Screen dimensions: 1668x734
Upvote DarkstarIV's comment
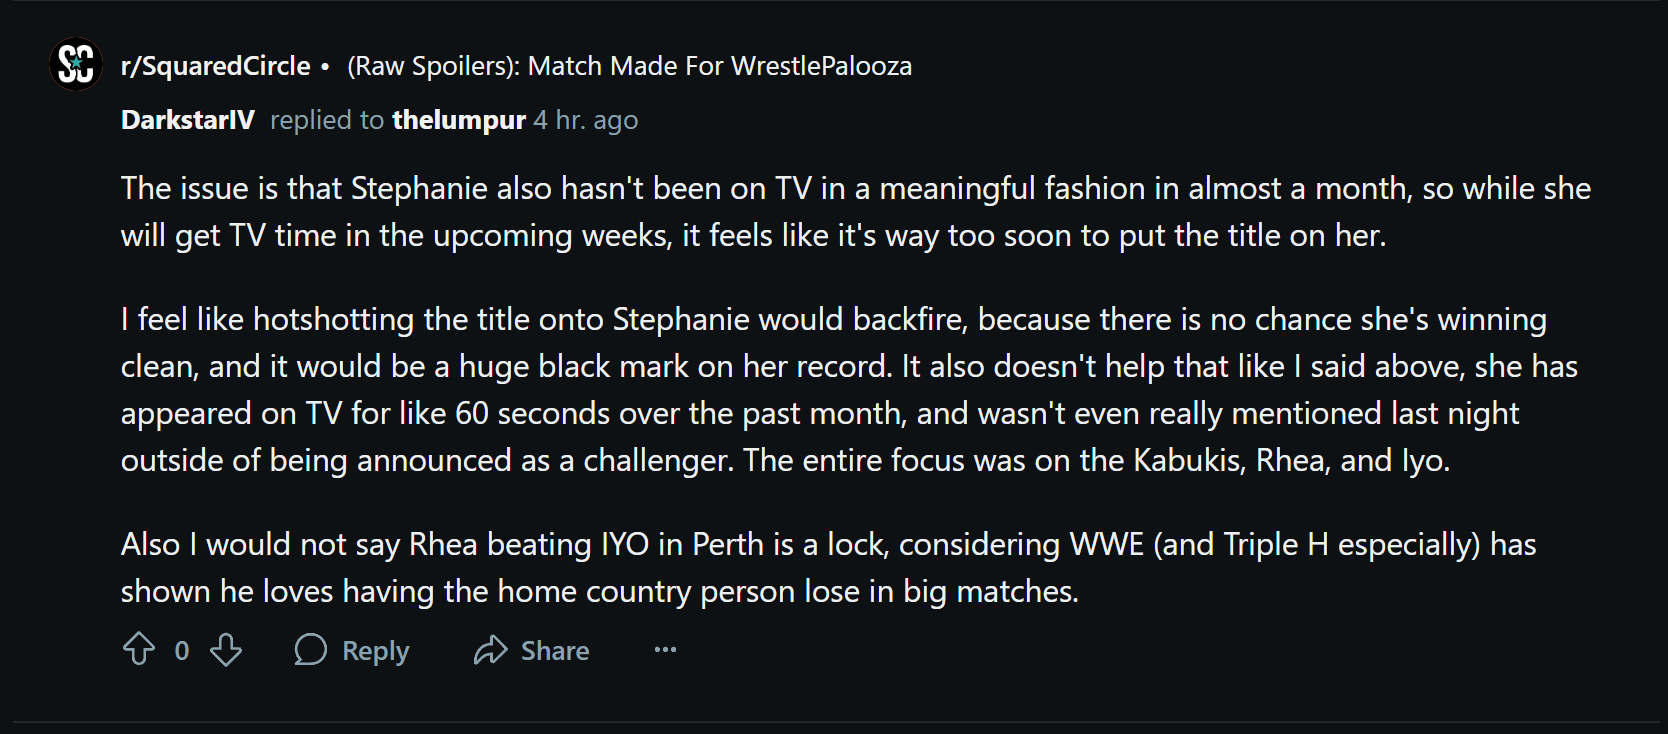tap(139, 650)
